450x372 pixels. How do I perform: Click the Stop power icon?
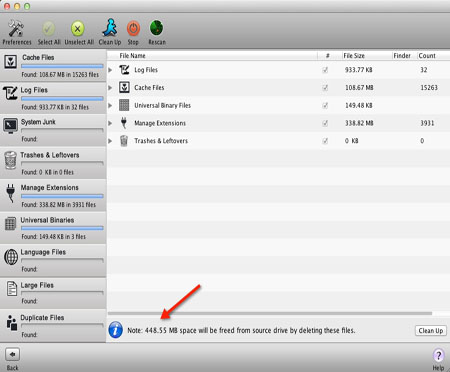point(133,29)
